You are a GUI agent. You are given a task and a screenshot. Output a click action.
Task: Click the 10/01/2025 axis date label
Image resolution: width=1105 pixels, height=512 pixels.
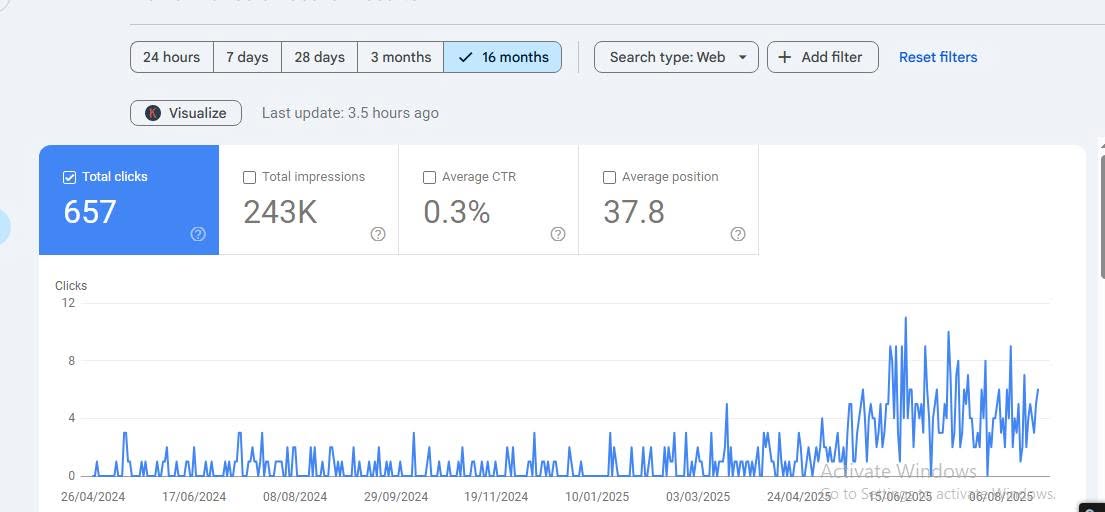tap(597, 497)
